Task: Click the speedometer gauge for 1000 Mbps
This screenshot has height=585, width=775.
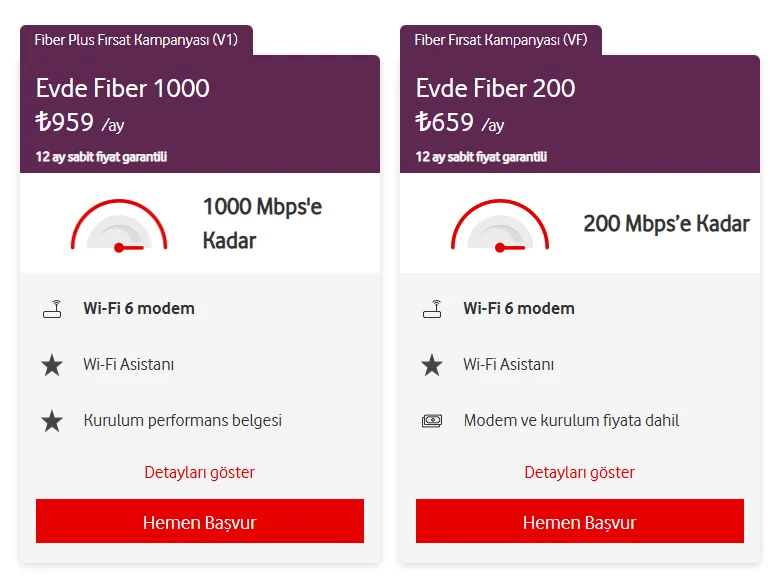Action: tap(119, 225)
